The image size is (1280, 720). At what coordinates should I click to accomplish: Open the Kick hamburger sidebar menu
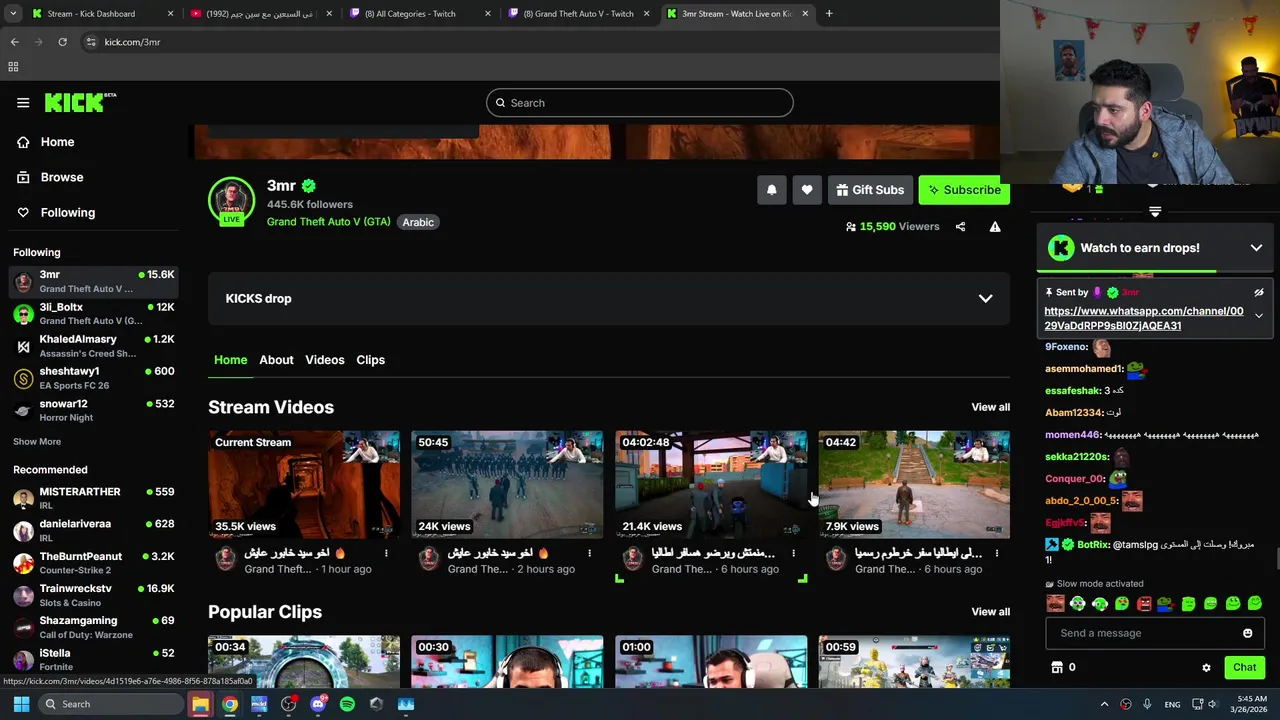23,102
